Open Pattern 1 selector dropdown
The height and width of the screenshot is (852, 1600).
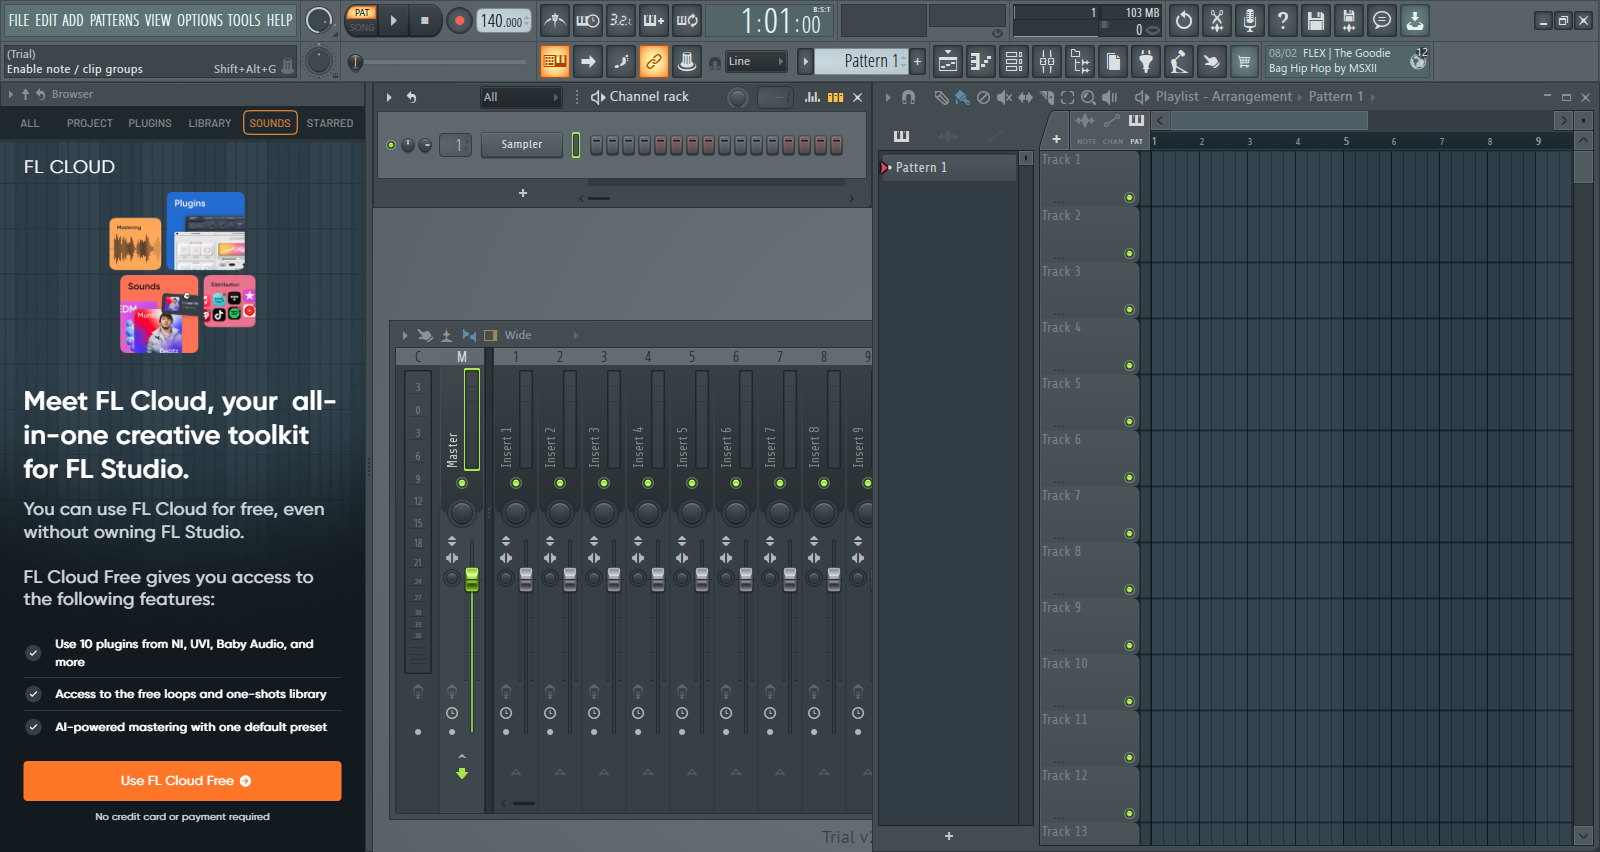pyautogui.click(x=861, y=61)
